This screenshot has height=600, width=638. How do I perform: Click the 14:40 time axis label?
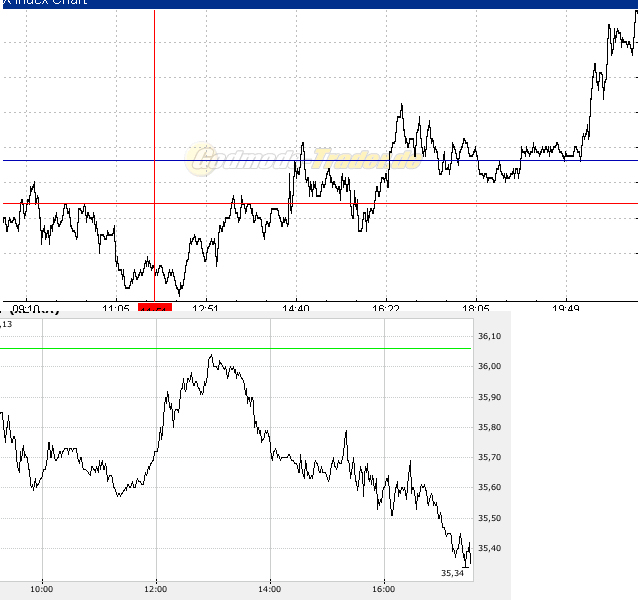[x=296, y=308]
